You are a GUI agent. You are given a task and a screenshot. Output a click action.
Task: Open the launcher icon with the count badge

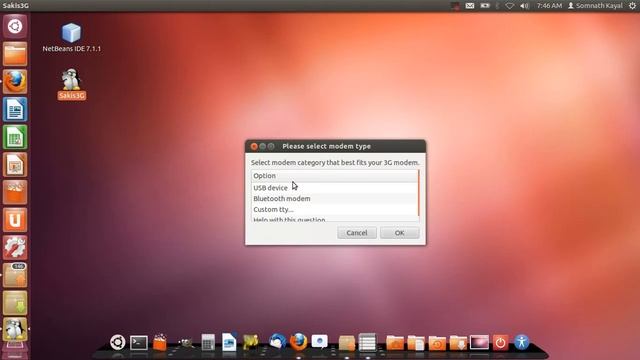click(x=15, y=275)
